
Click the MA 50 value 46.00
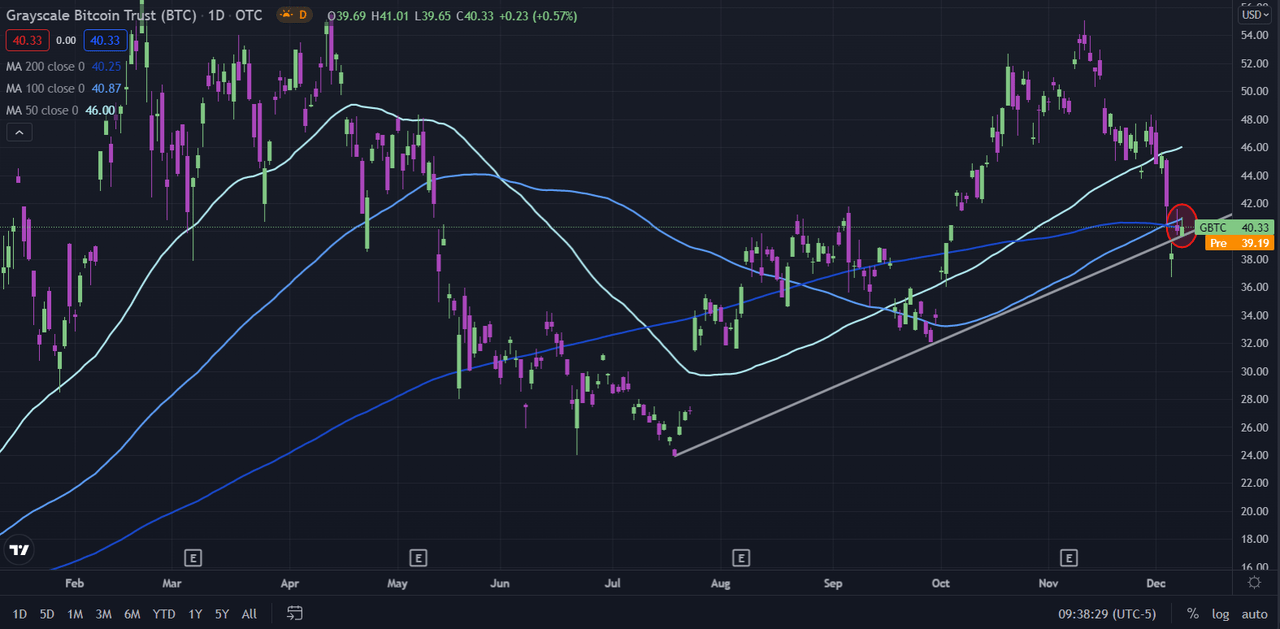tap(100, 110)
